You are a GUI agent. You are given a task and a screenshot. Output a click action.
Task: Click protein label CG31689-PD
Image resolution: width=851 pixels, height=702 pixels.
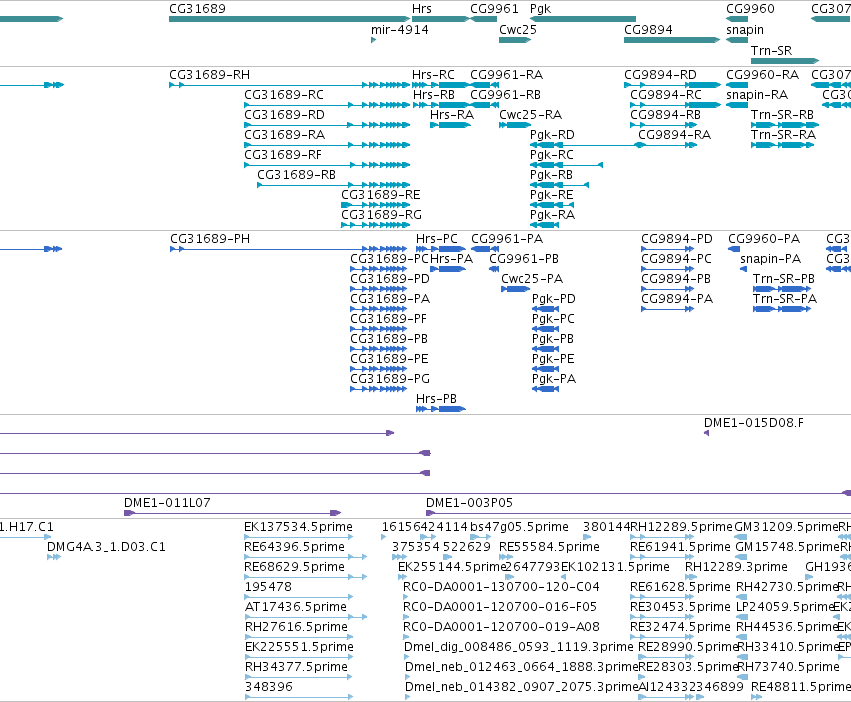pyautogui.click(x=390, y=279)
